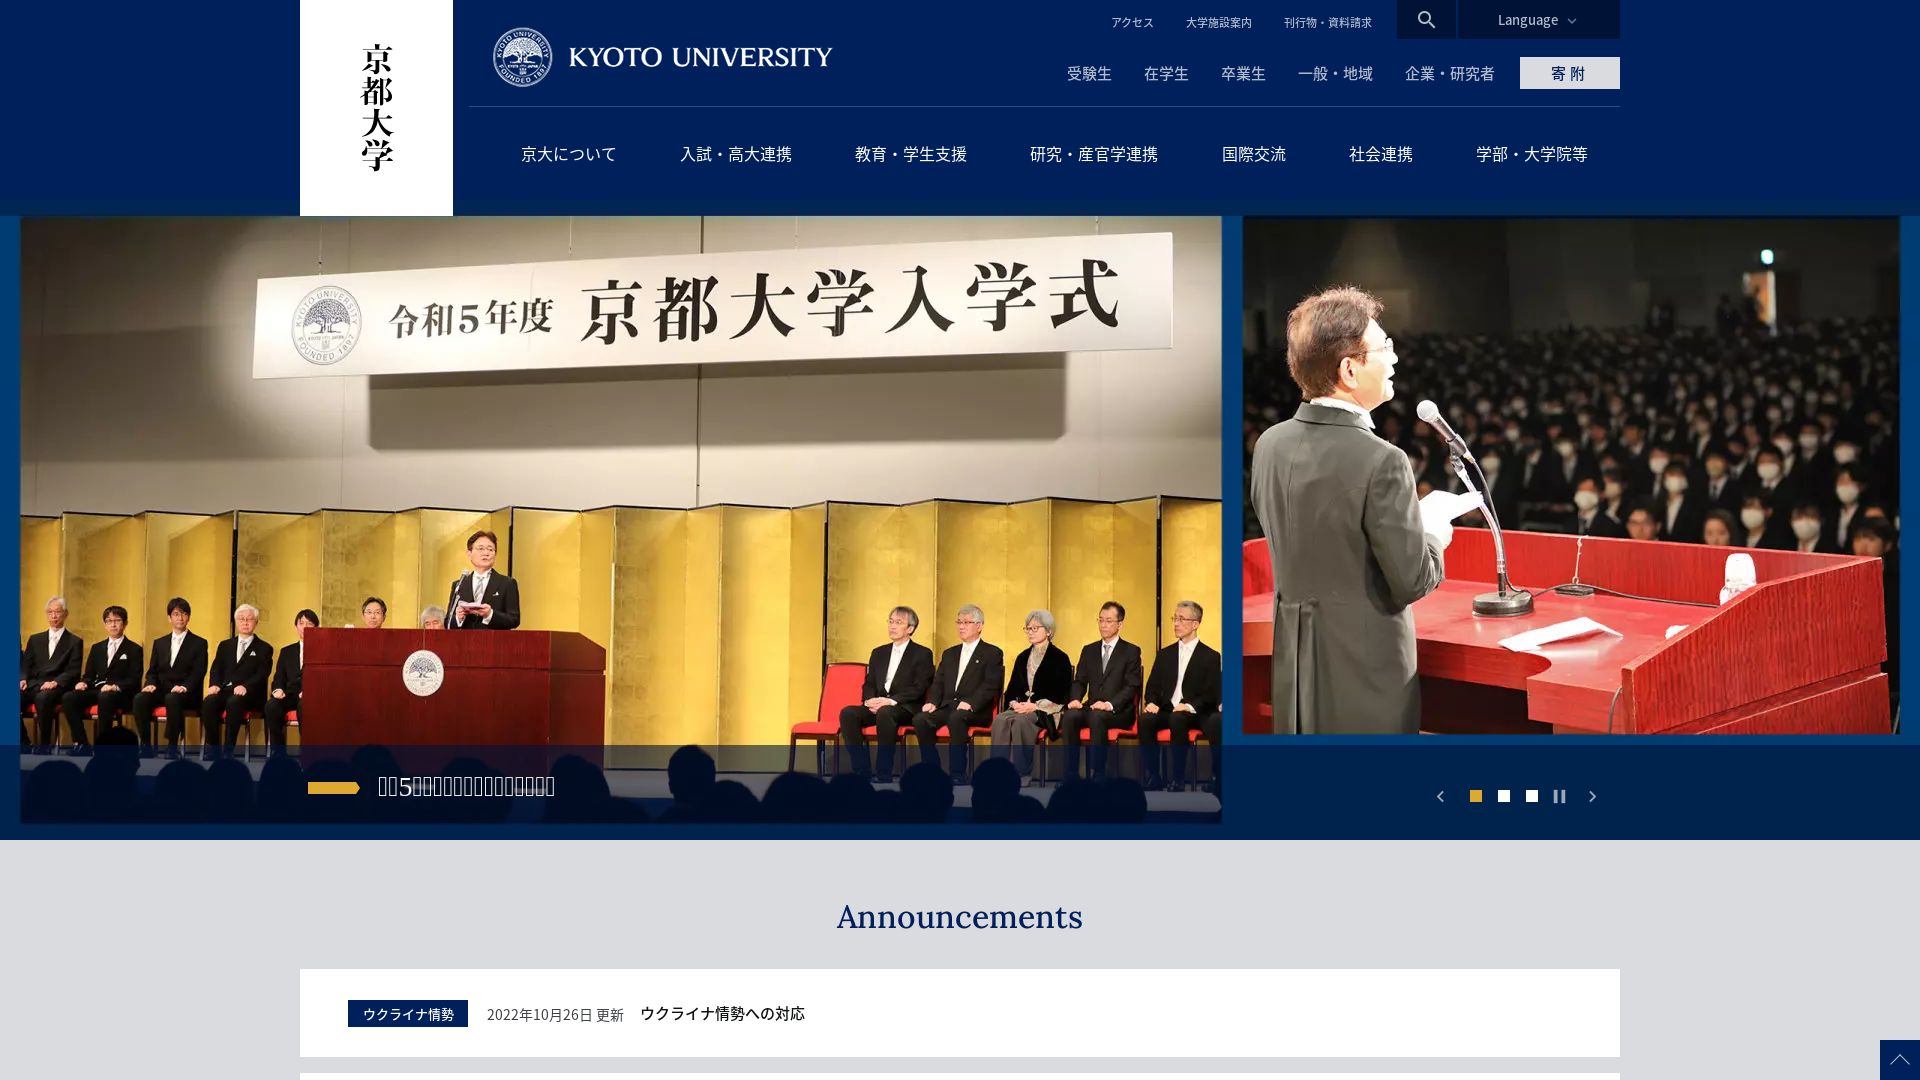Open the 研究・産官学連携 menu

coord(1093,154)
